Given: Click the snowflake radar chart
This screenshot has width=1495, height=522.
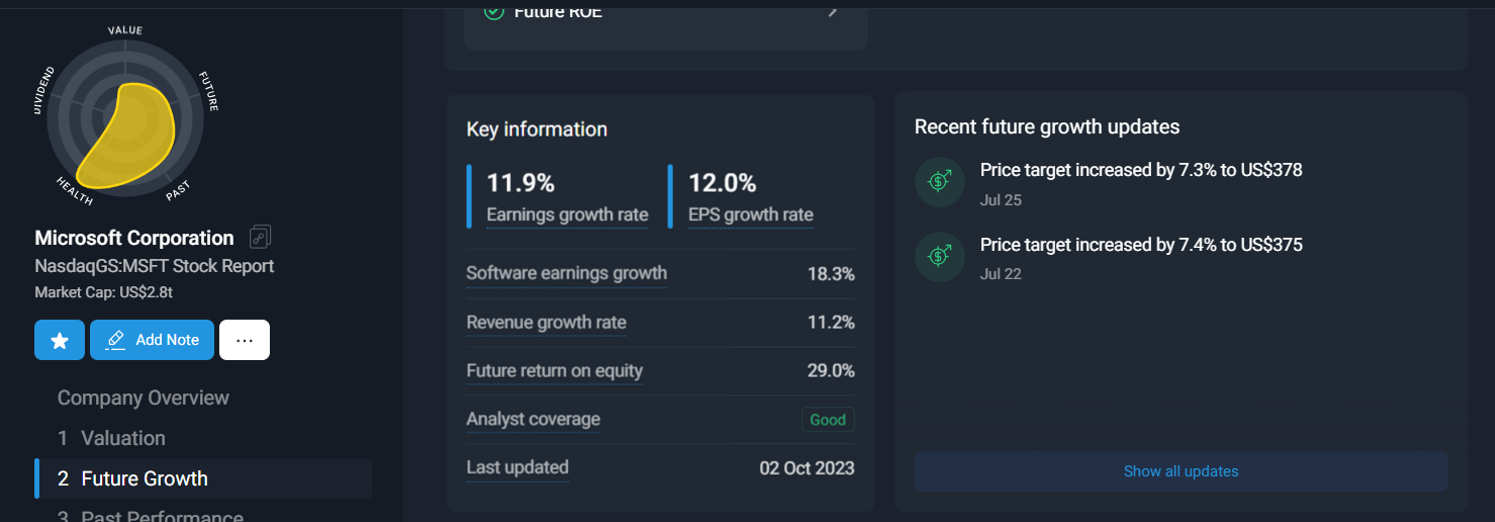Looking at the screenshot, I should pyautogui.click(x=124, y=118).
